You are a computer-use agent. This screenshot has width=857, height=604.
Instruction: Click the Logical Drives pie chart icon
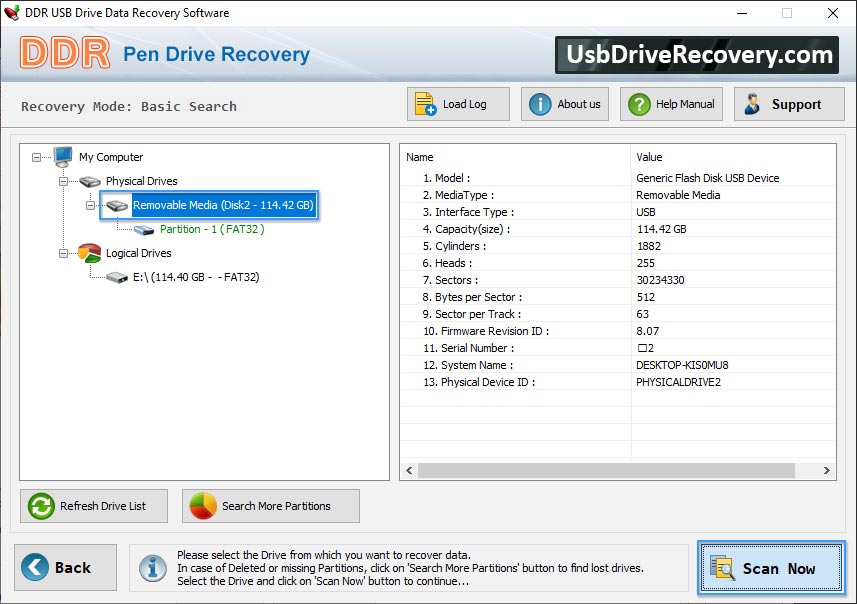click(x=89, y=253)
